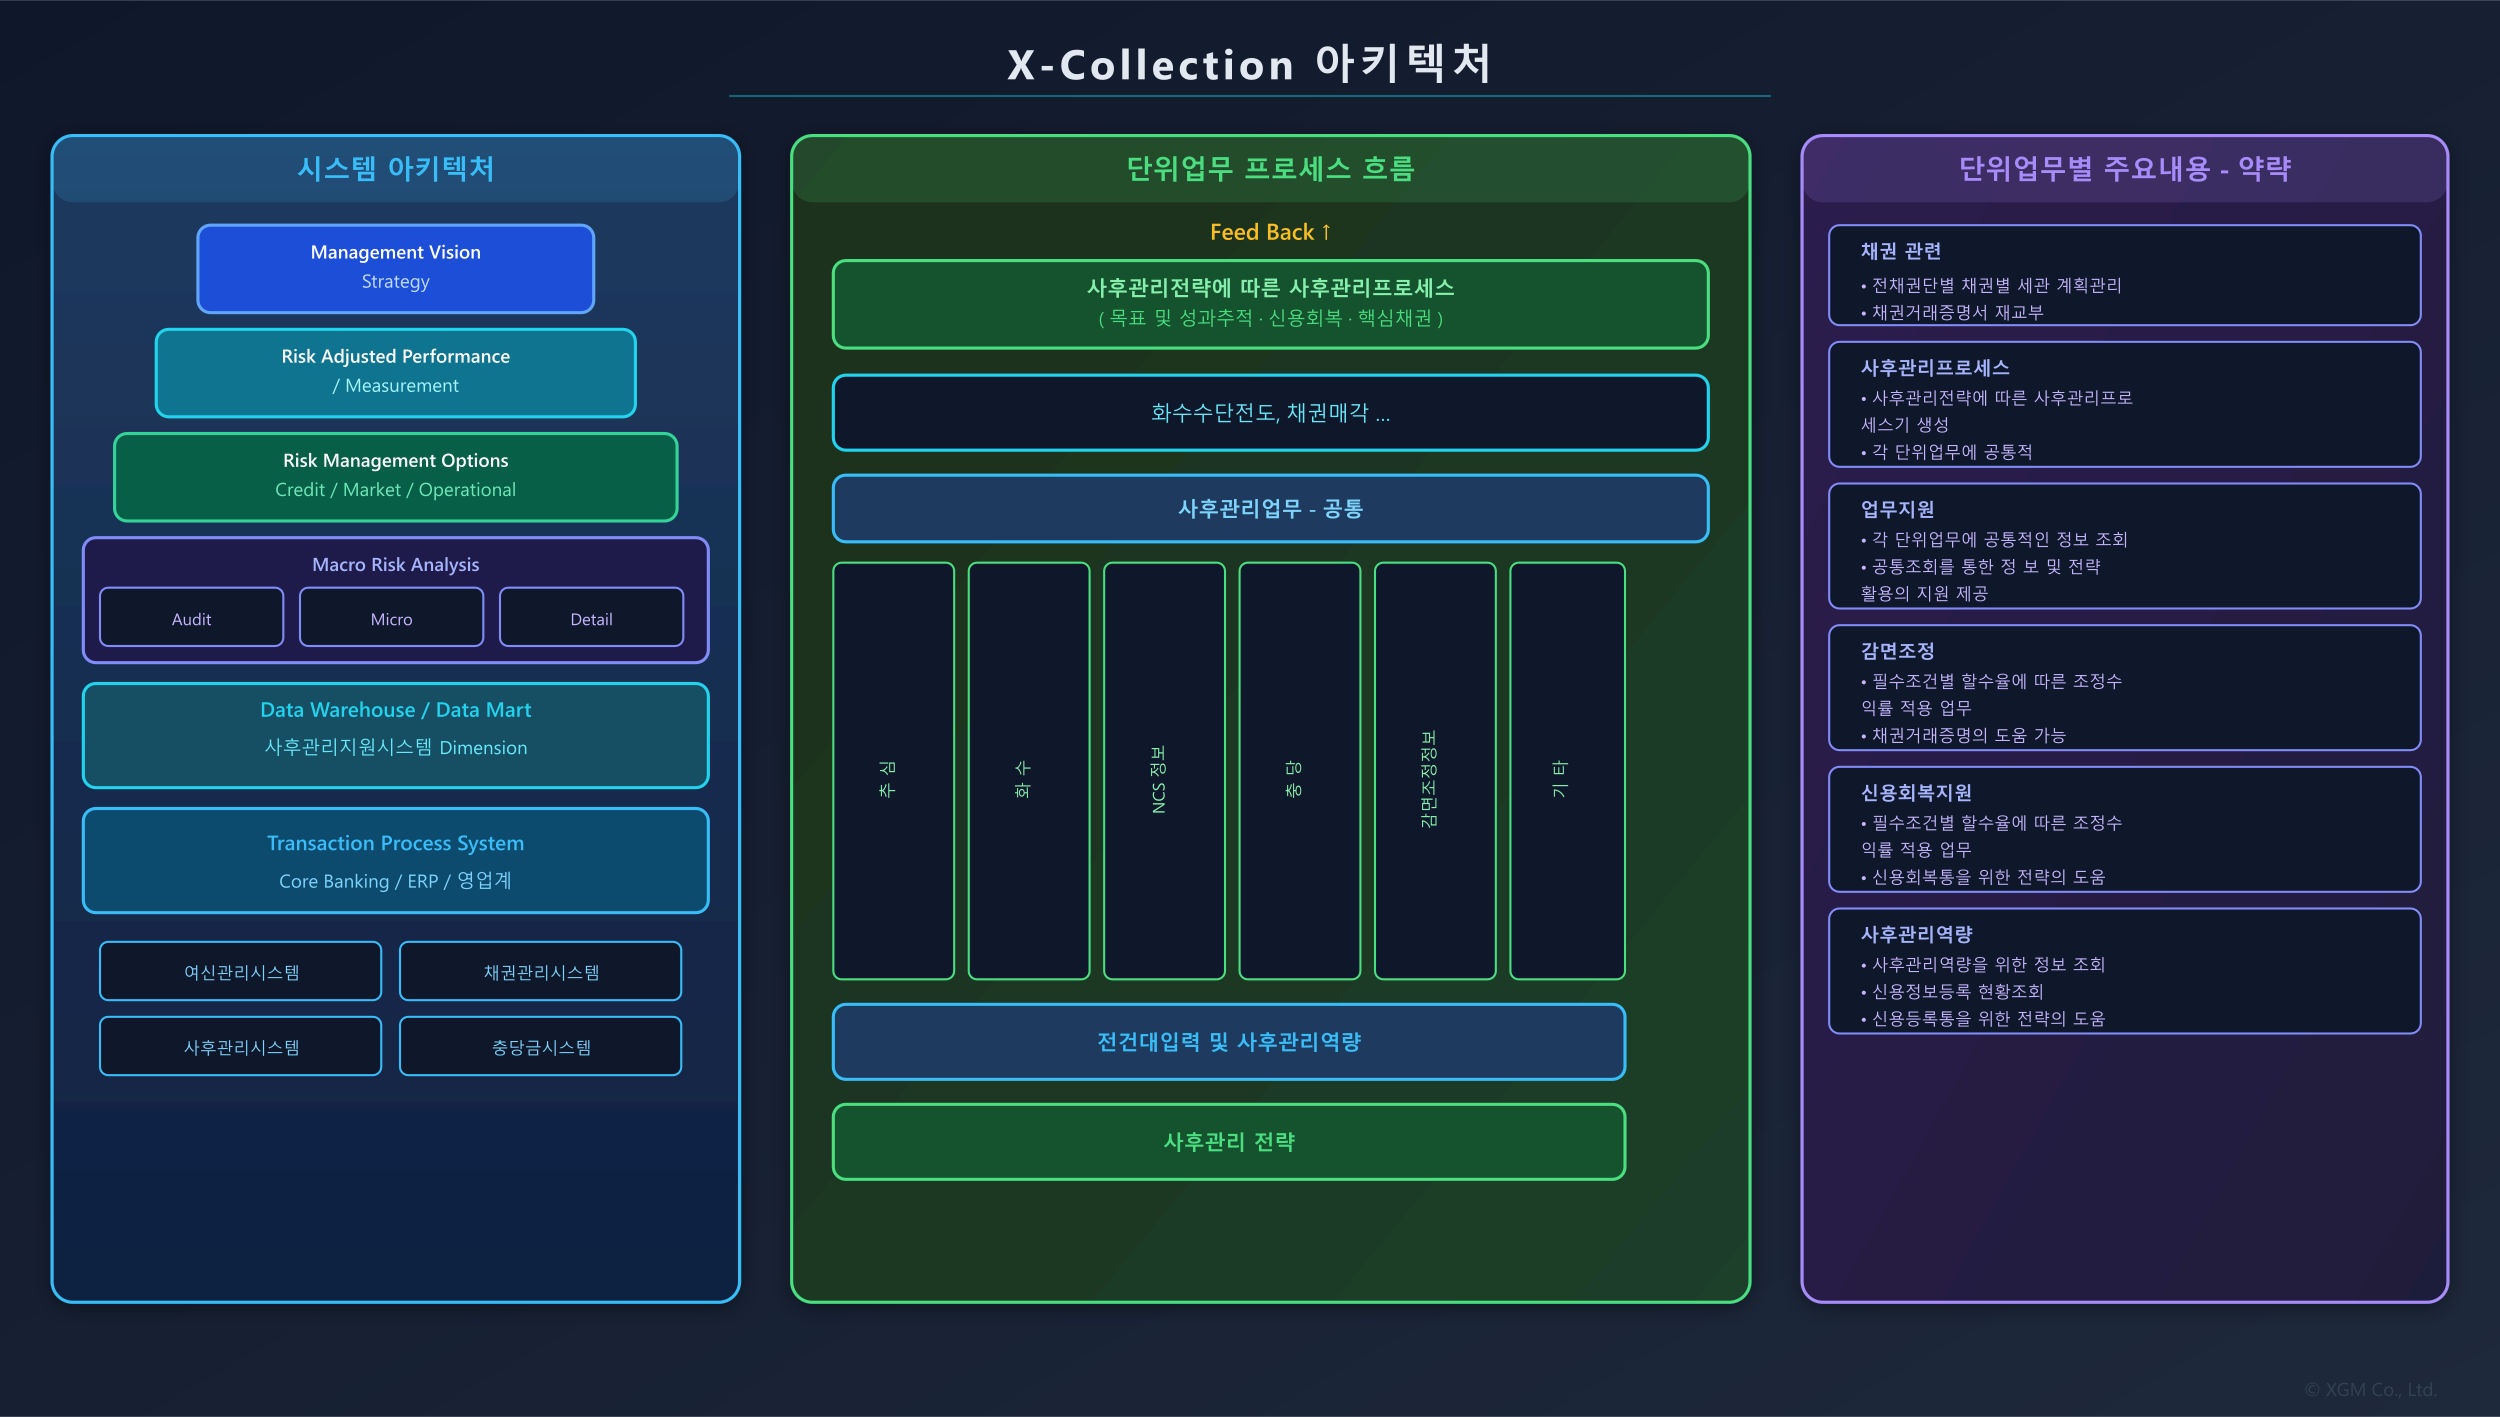Click the 전건대입력 및 사후관리역량 bar
The image size is (2500, 1417).
click(x=1228, y=1041)
